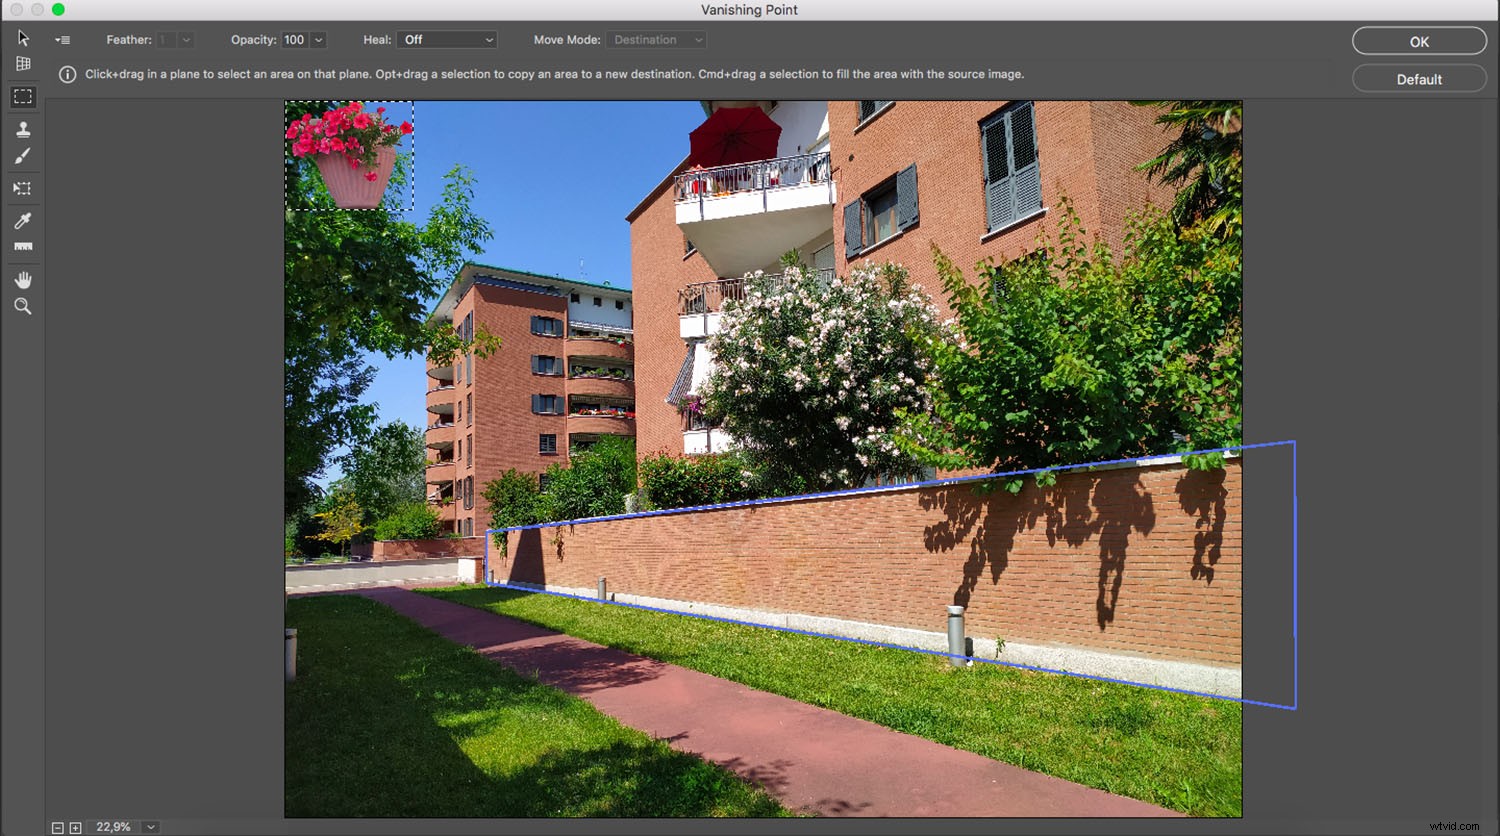This screenshot has height=836, width=1500.
Task: Click the OK button
Action: point(1418,41)
